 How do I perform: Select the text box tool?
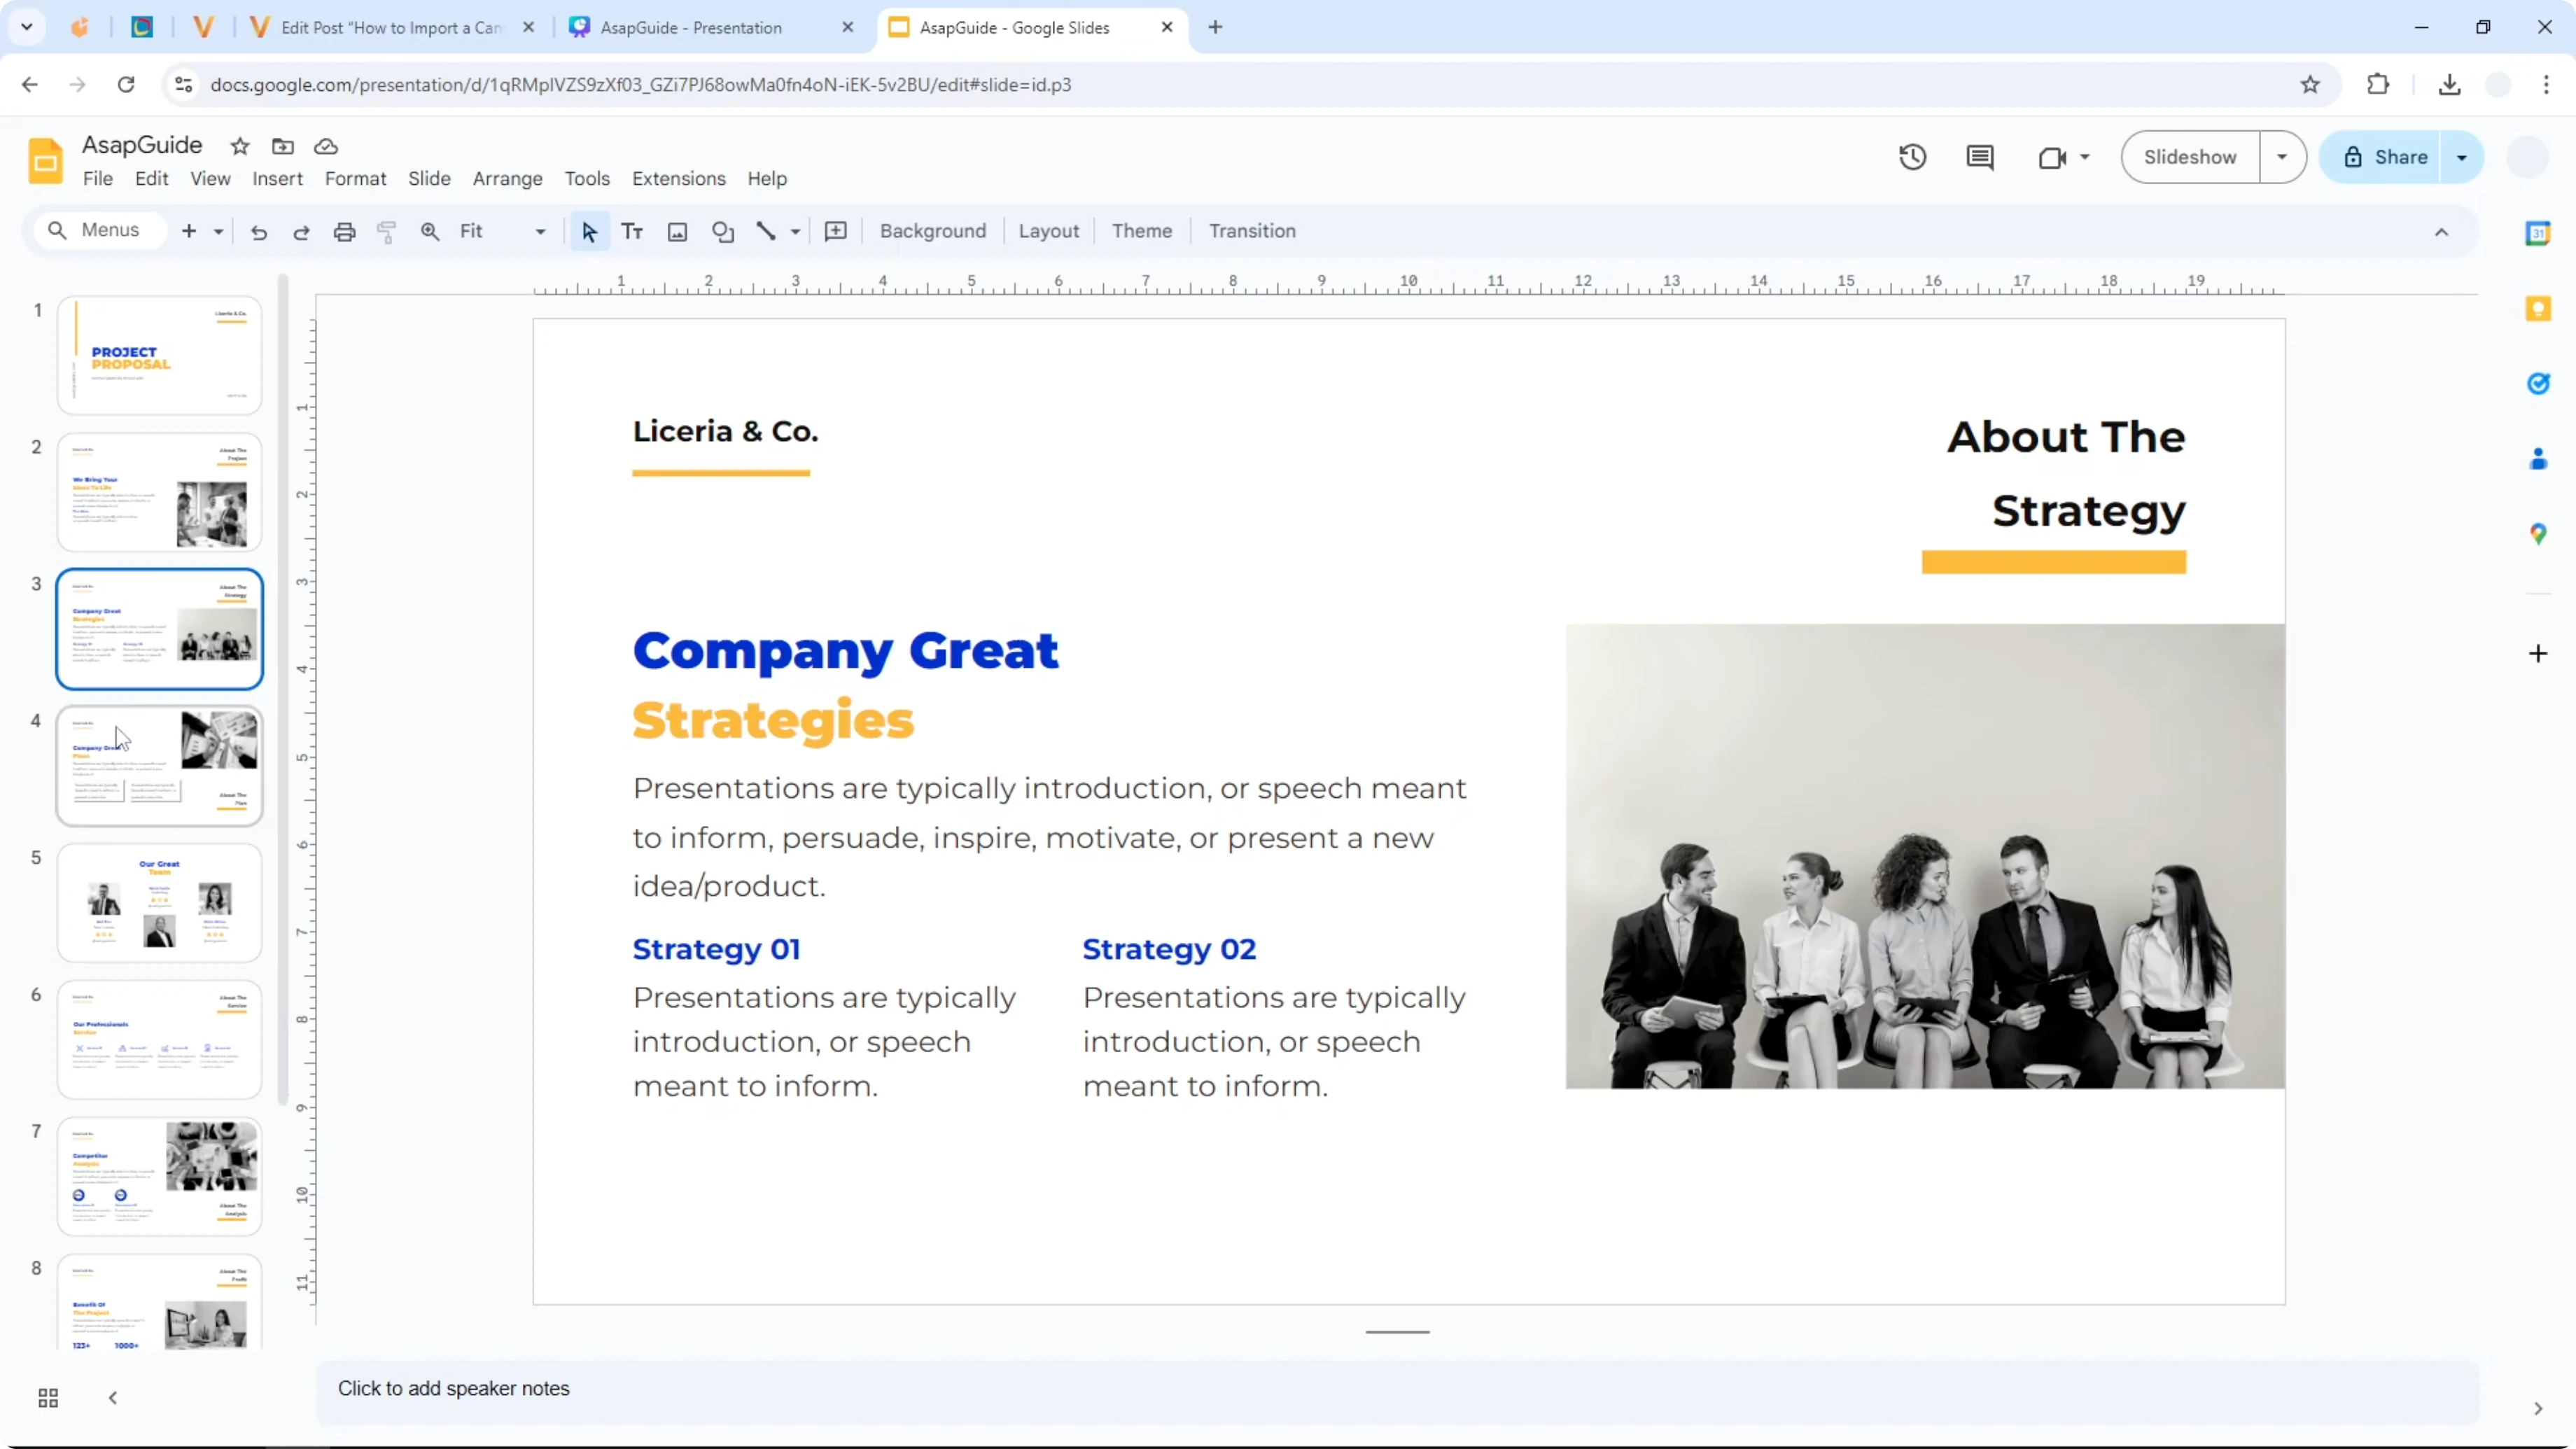click(x=632, y=232)
